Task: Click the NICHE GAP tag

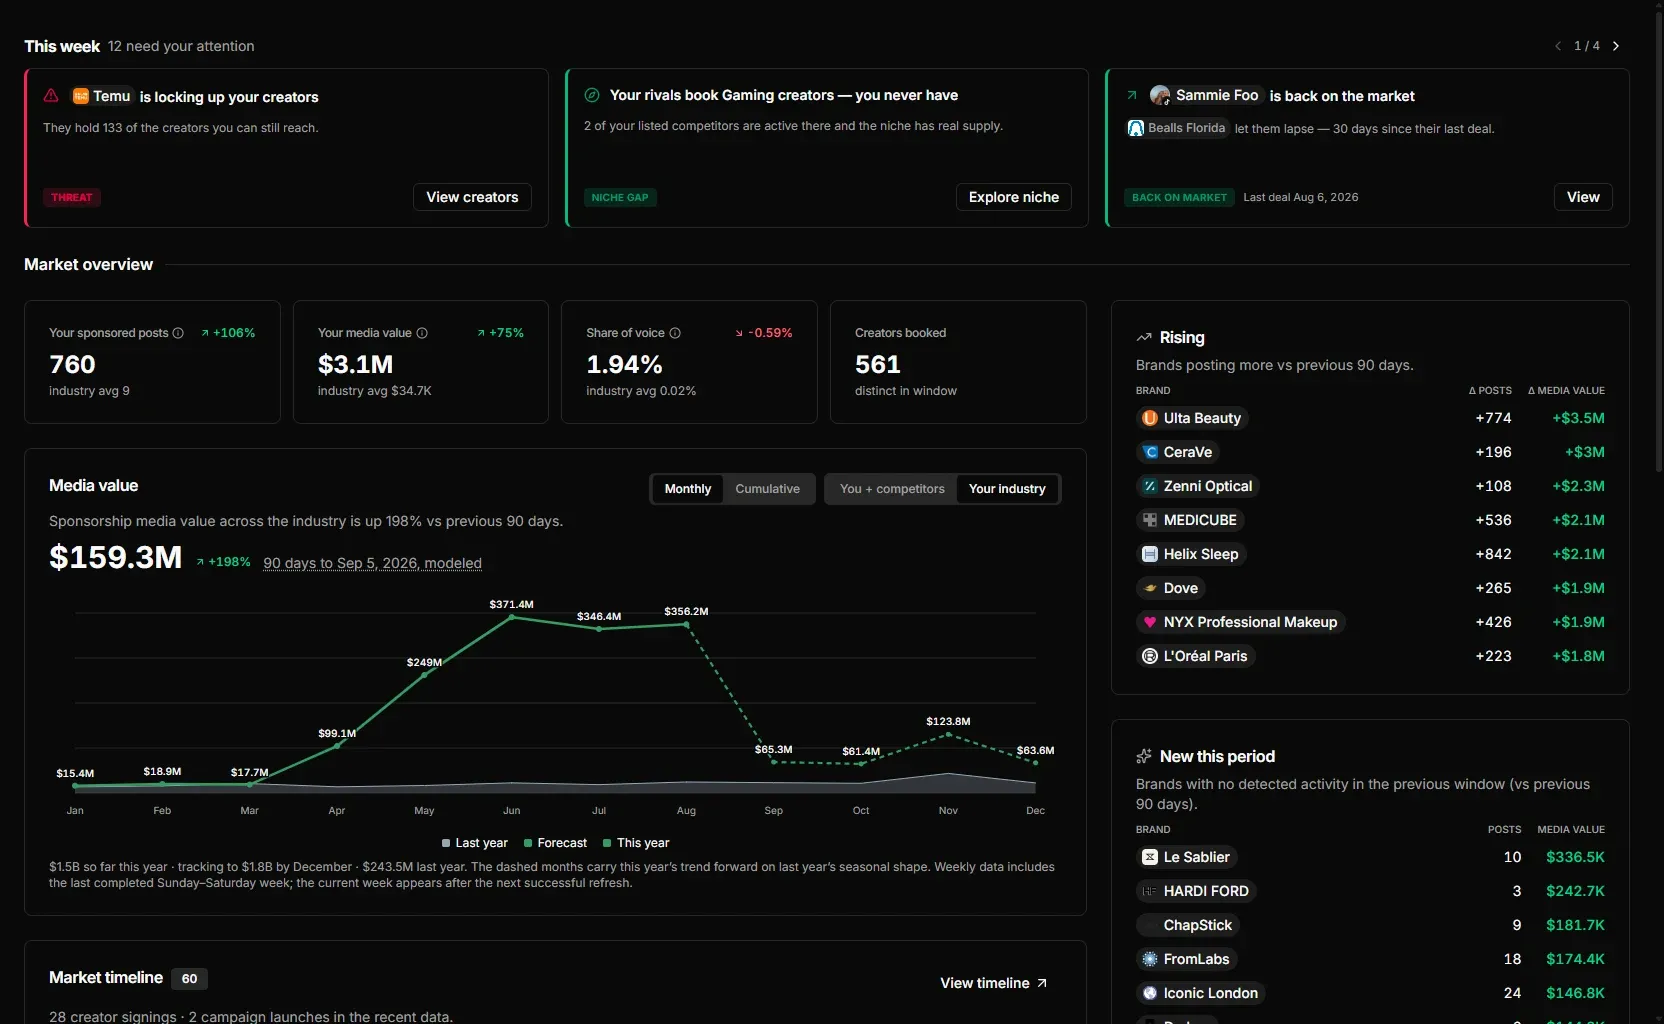Action: pyautogui.click(x=620, y=198)
